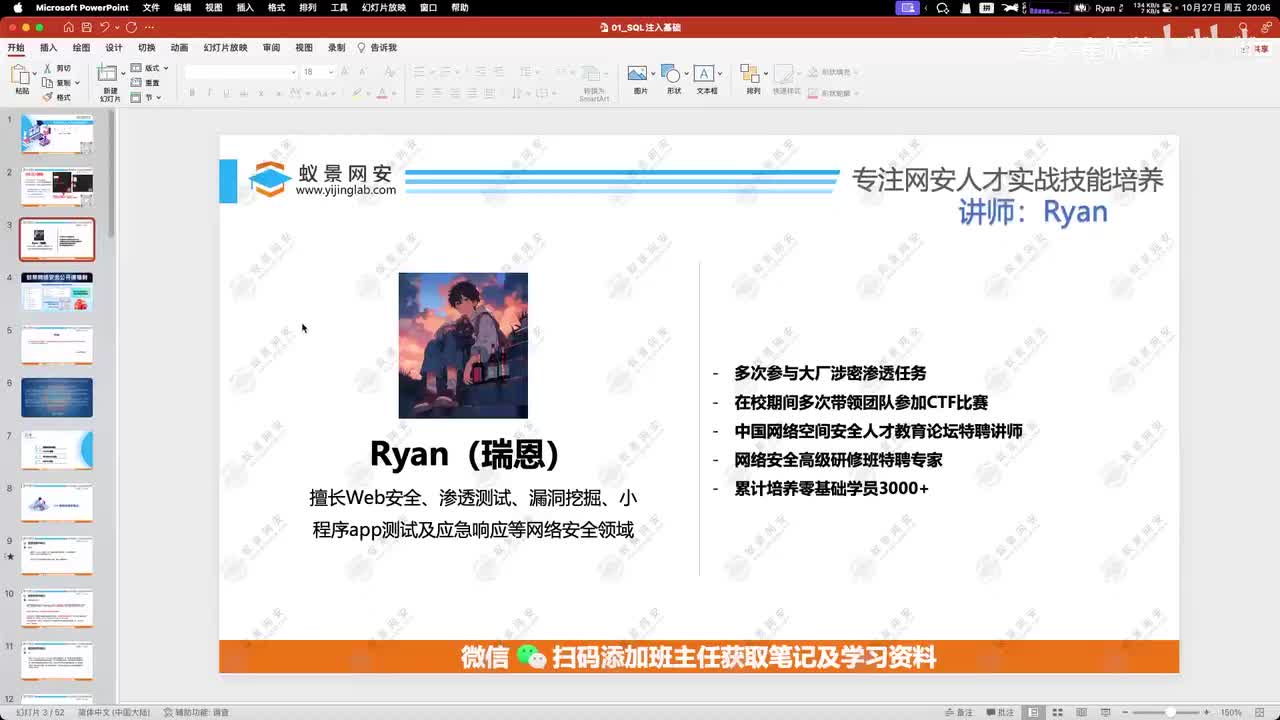Click the undo arrow in title bar

click(x=105, y=27)
